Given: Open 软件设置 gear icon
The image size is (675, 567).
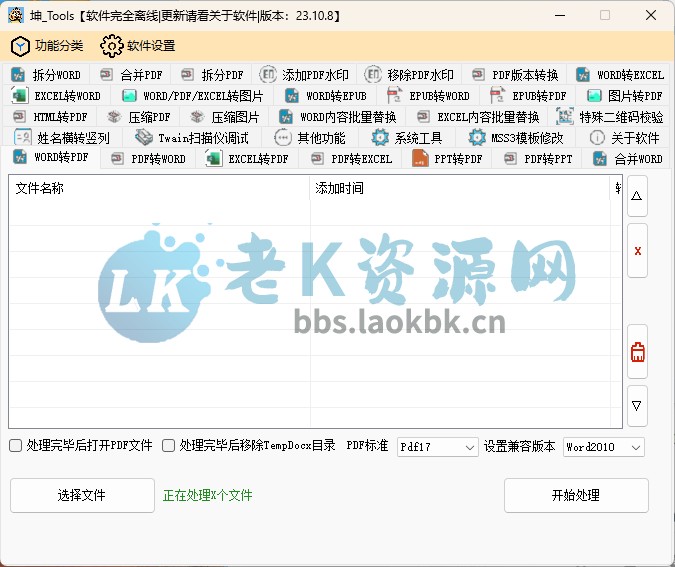Looking at the screenshot, I should click(x=111, y=46).
